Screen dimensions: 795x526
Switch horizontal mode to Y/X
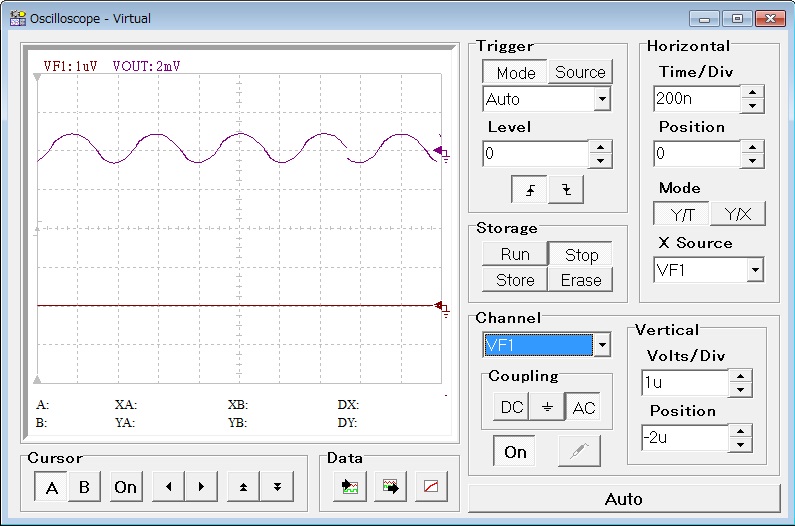pos(738,214)
